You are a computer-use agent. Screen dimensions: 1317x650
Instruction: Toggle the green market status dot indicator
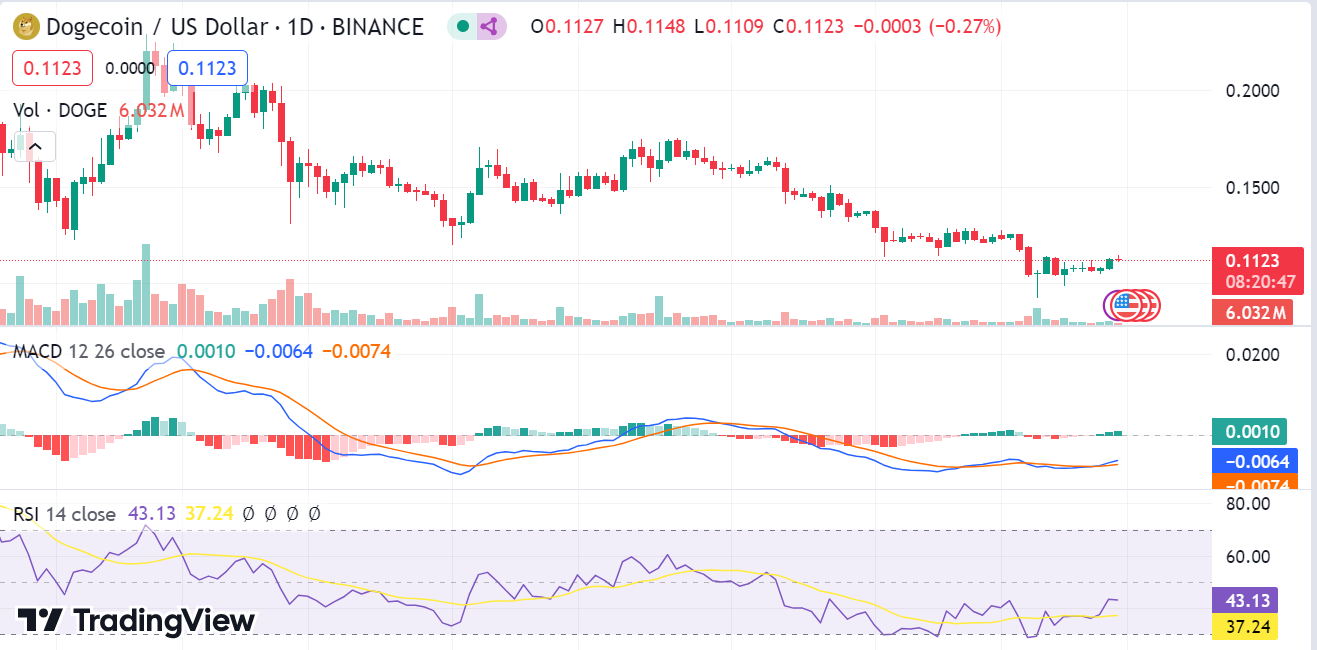coord(465,27)
